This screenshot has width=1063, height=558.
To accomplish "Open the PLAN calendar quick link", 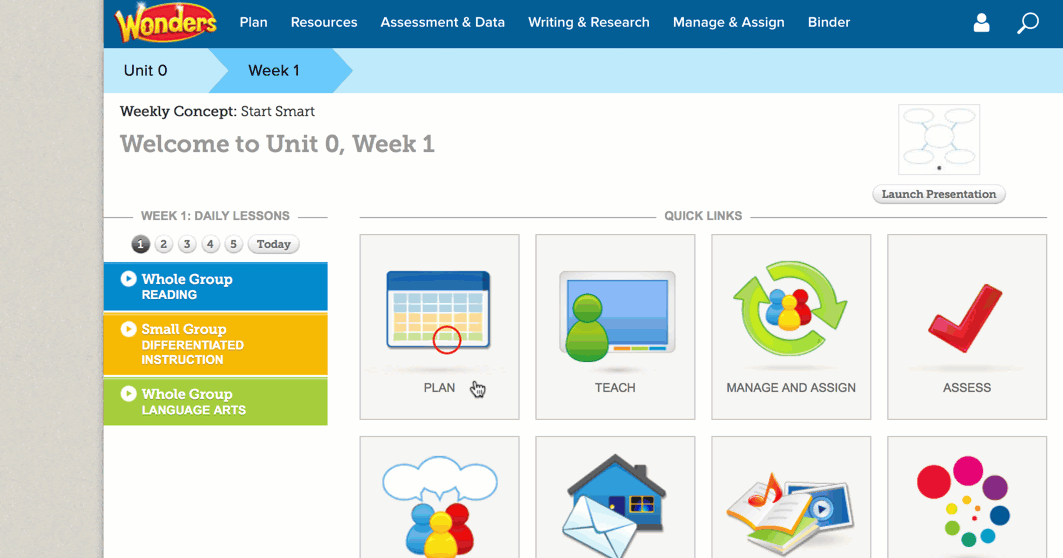I will point(439,327).
